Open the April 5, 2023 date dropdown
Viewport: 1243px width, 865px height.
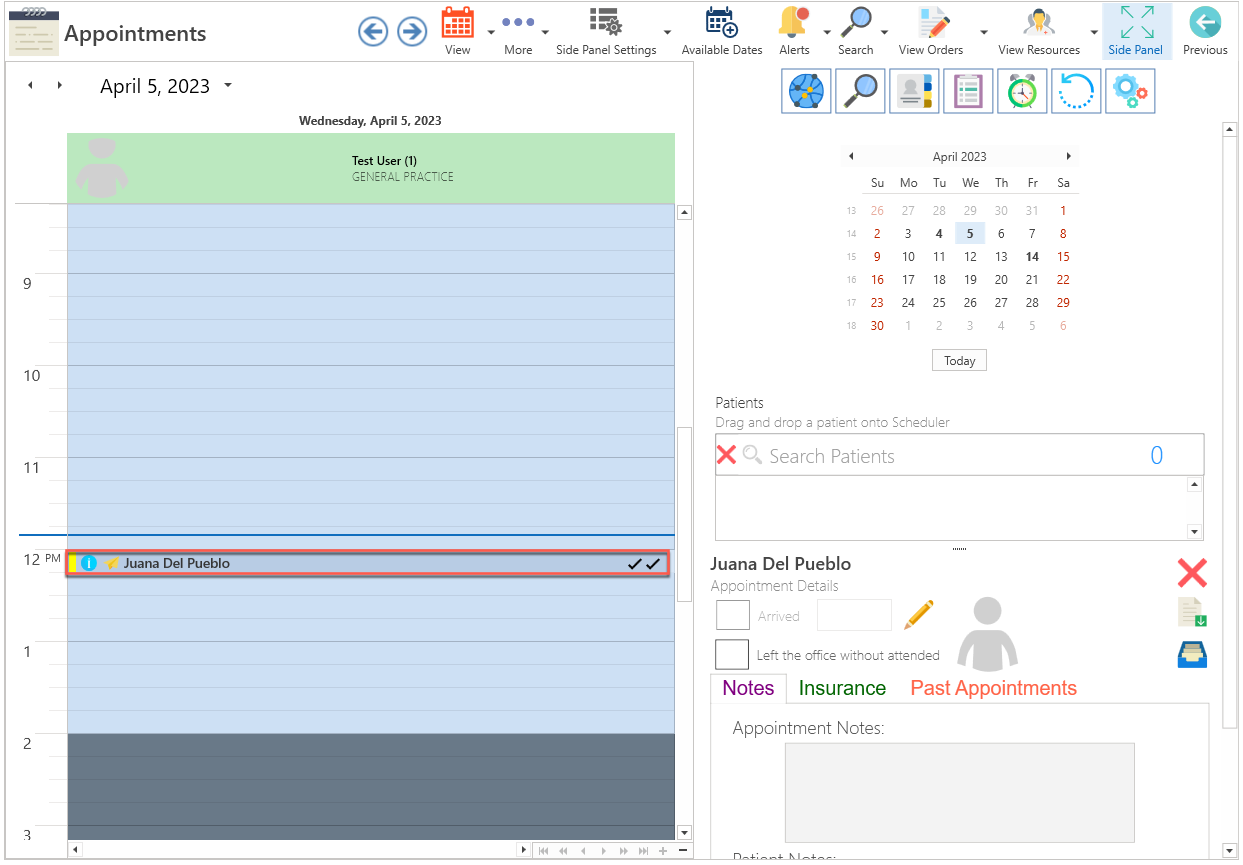click(x=228, y=86)
